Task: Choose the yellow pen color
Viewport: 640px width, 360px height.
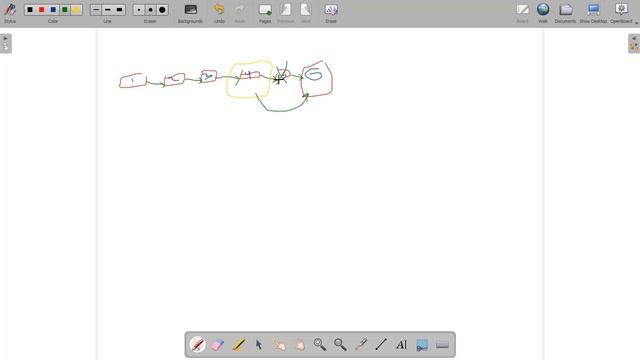Action: point(76,9)
